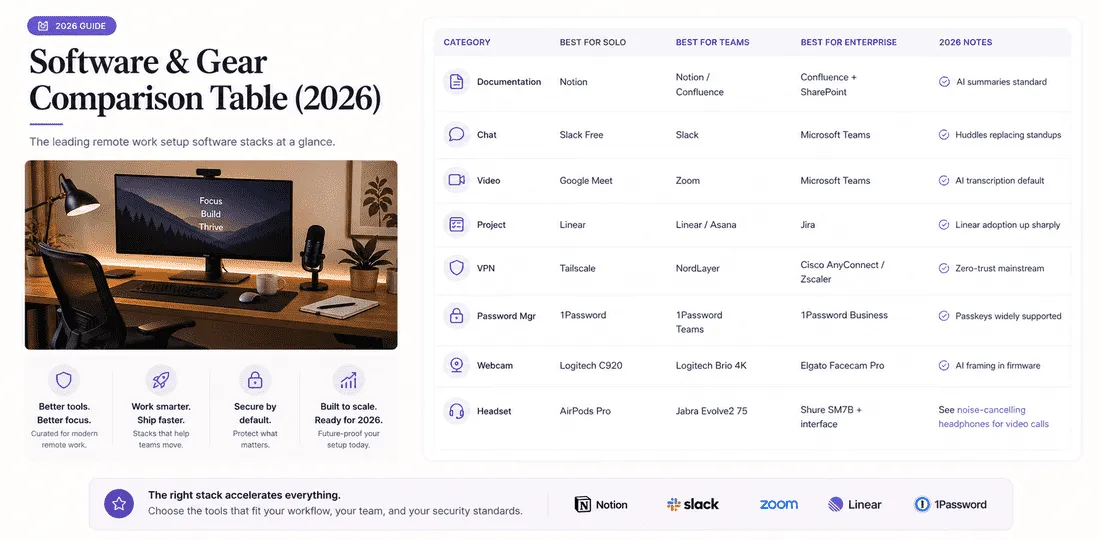Viewport: 1100px width, 540px height.
Task: Click check icon beside AI summaries standard
Action: coord(944,82)
